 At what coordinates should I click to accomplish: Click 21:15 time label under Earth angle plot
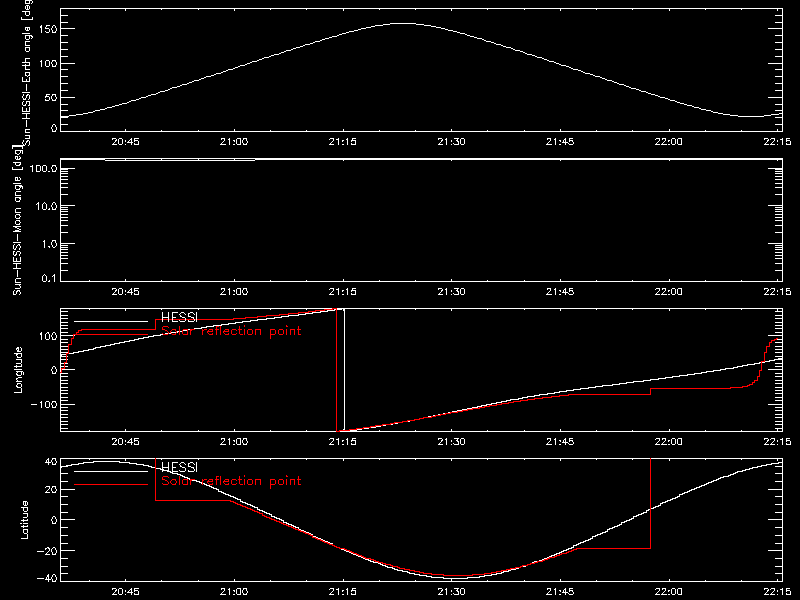(x=343, y=141)
